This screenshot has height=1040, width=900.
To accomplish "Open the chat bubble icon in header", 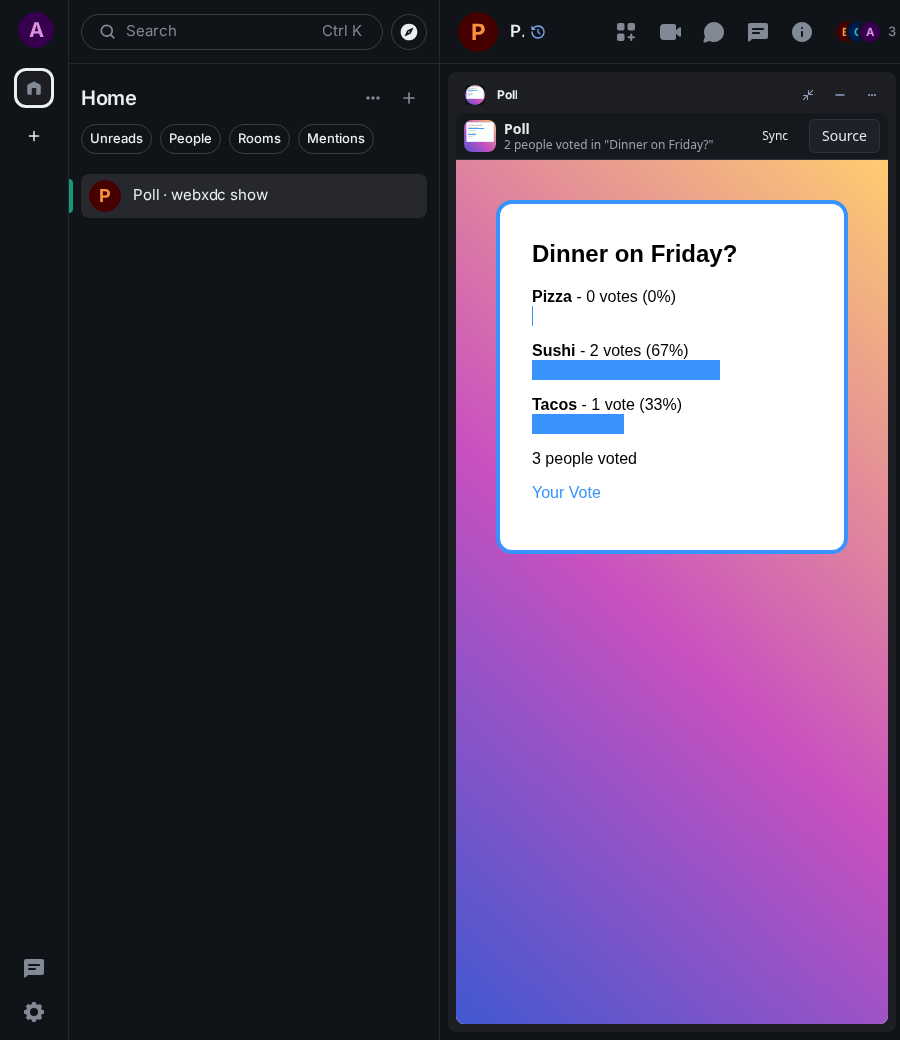I will coord(714,32).
